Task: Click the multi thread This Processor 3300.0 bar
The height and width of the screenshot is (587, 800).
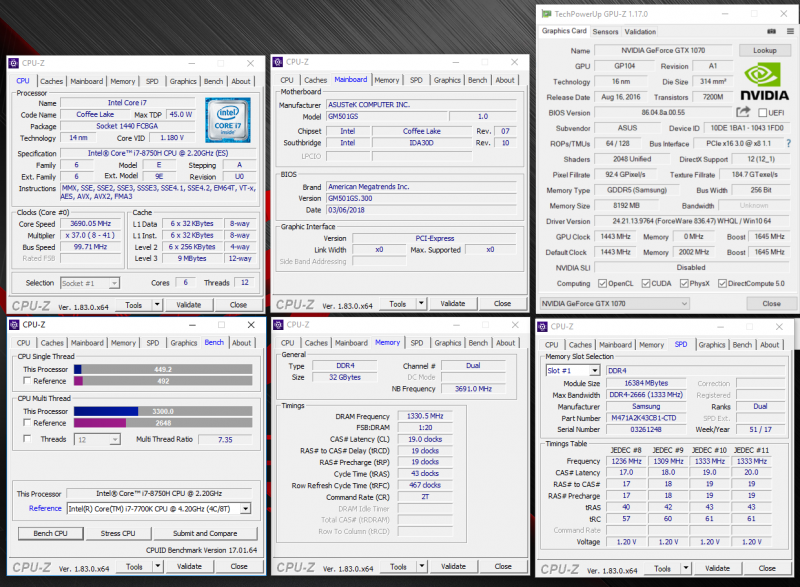Action: (x=163, y=411)
